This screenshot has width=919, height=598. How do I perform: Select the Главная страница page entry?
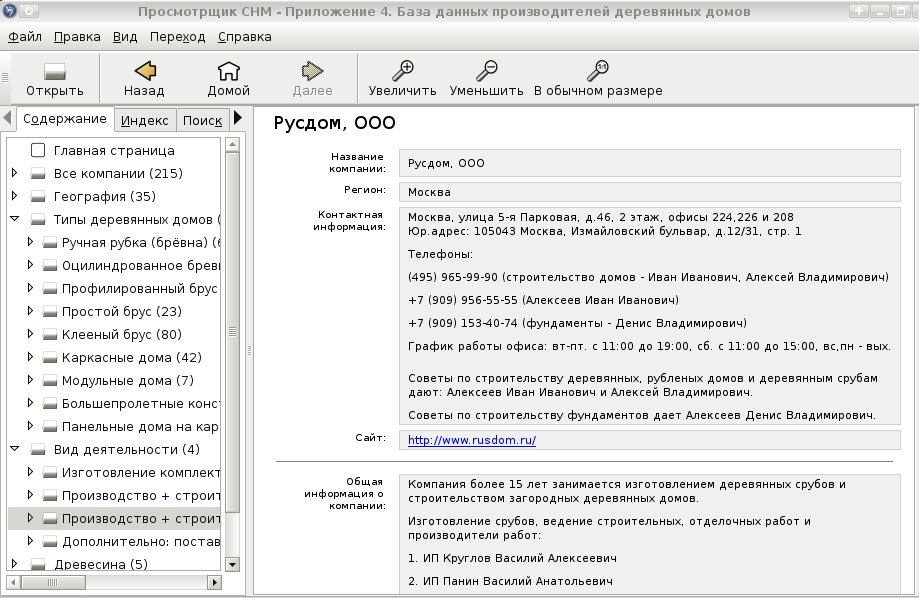[x=114, y=151]
